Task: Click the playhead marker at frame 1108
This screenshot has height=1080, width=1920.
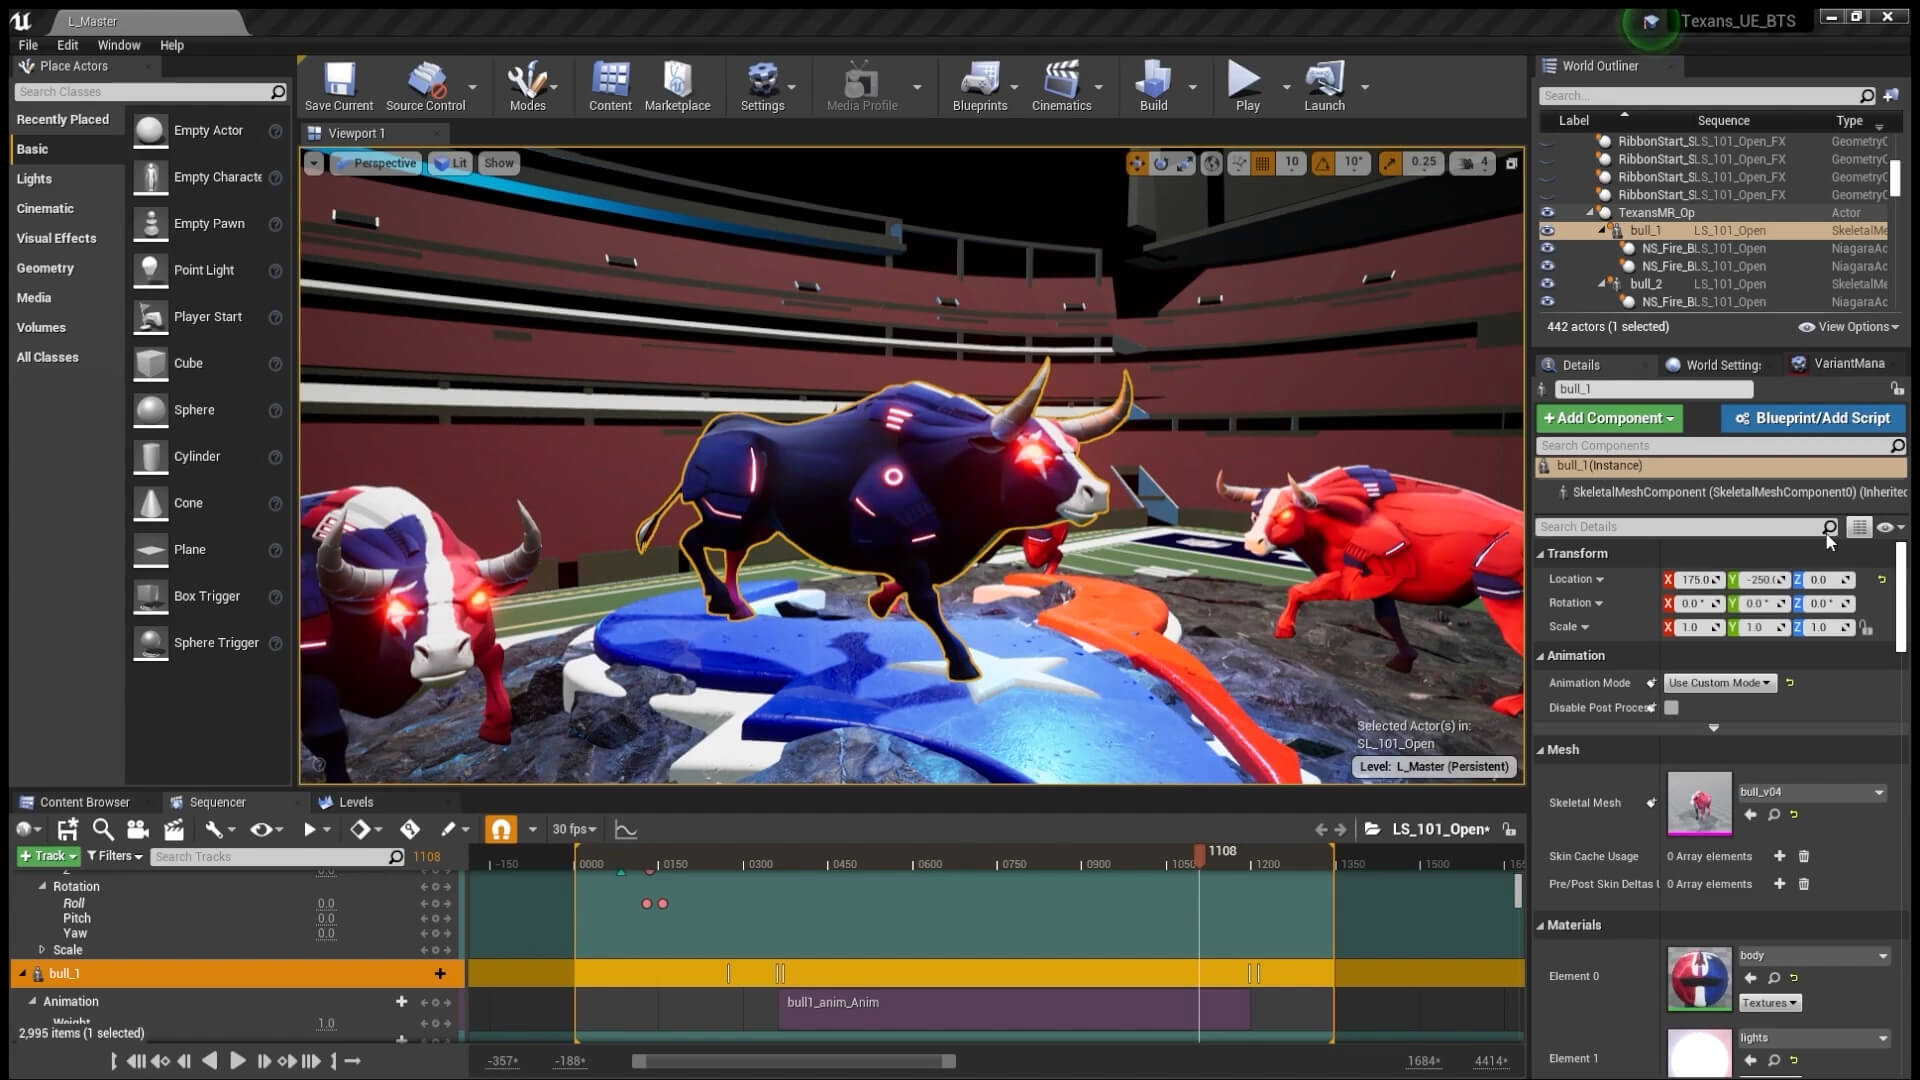Action: pyautogui.click(x=1200, y=856)
